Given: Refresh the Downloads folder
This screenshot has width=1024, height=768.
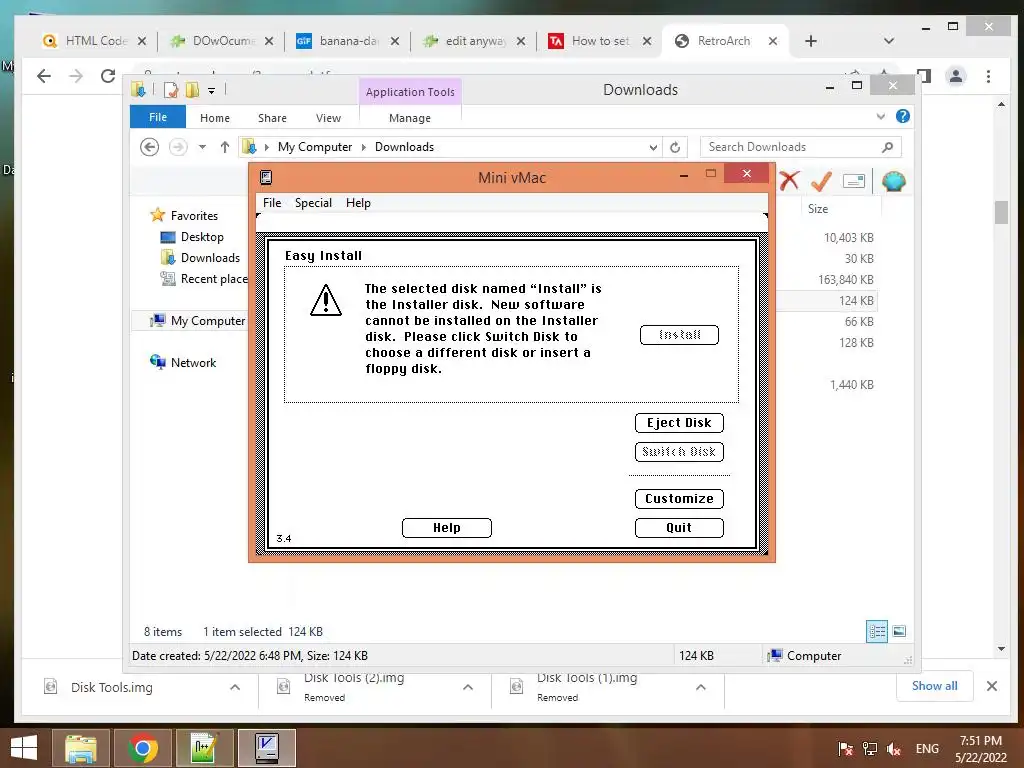Looking at the screenshot, I should coord(675,147).
